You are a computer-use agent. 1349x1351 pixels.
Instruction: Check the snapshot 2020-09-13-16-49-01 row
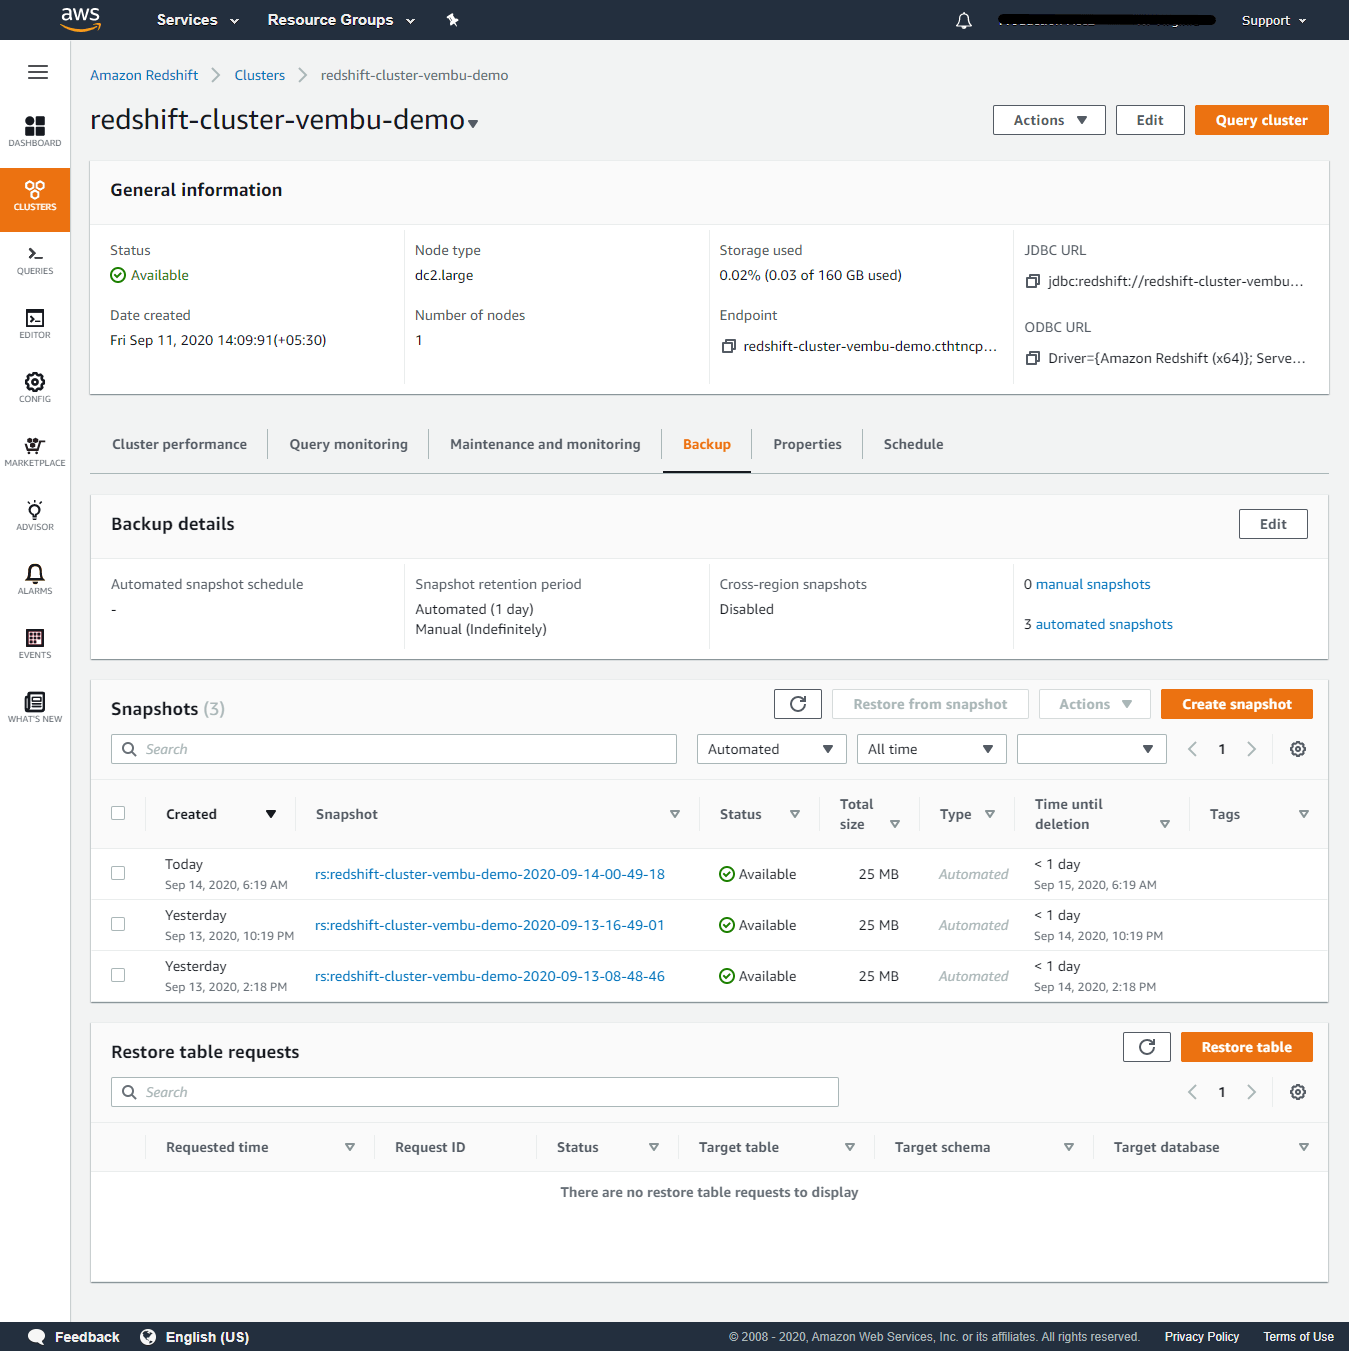click(x=118, y=924)
